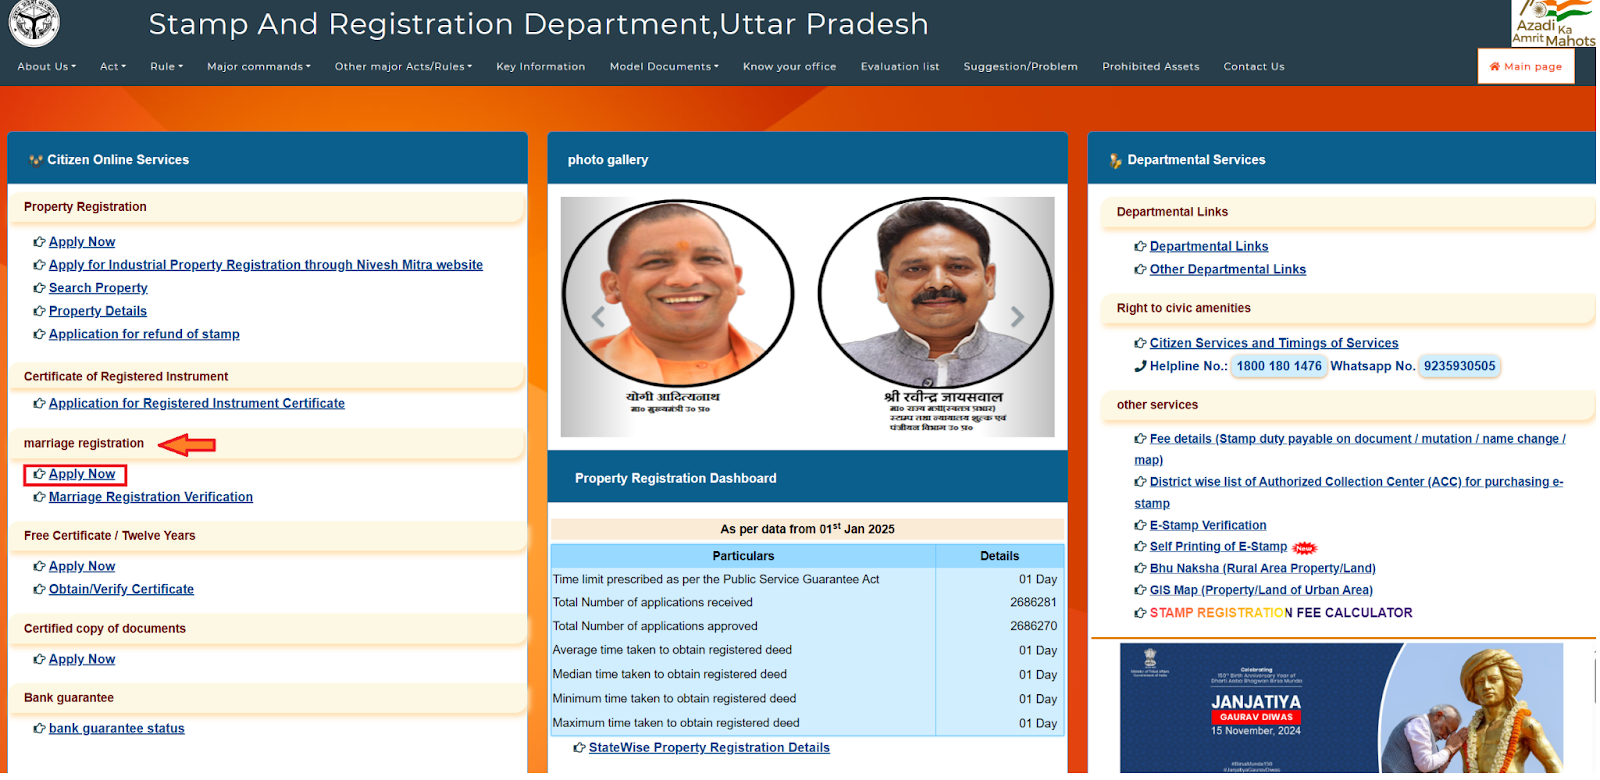Click the Citizen Online Services header icon
The height and width of the screenshot is (780, 1600).
click(36, 160)
